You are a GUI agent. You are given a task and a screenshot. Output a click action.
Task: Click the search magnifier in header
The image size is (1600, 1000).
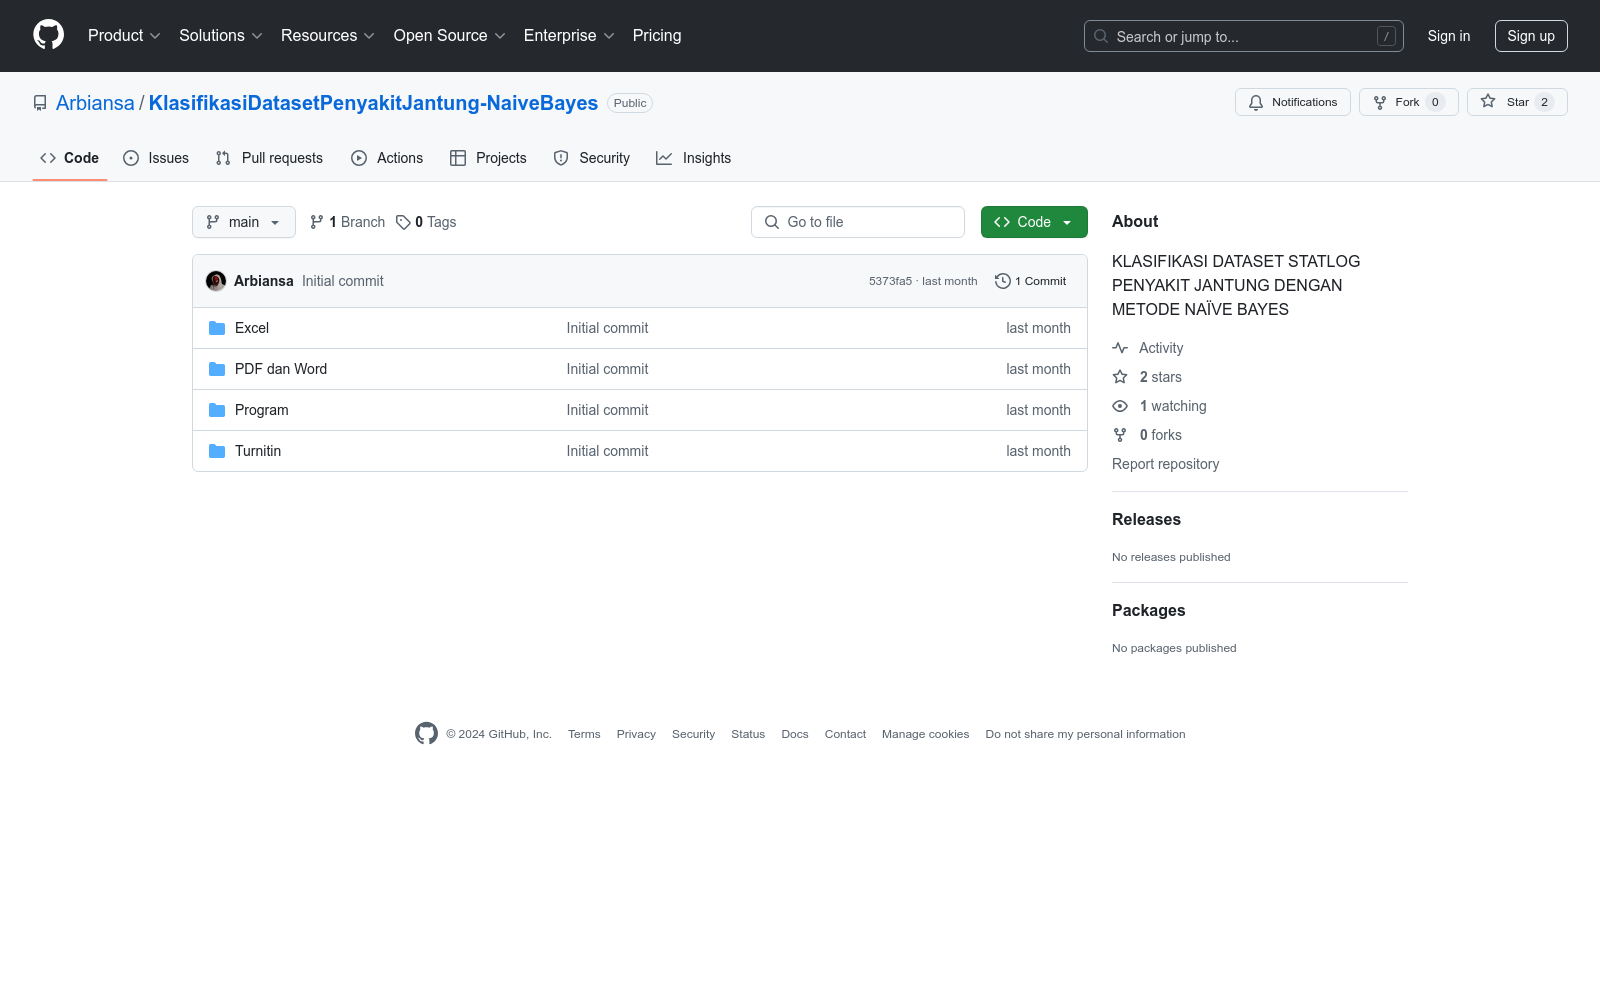coord(1101,36)
